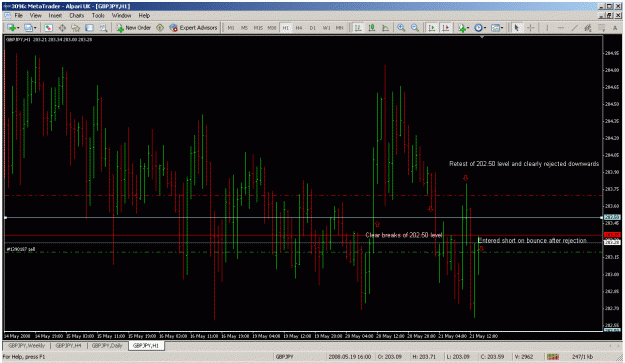Select the Crosshair tool
625x363 pixels.
point(531,27)
